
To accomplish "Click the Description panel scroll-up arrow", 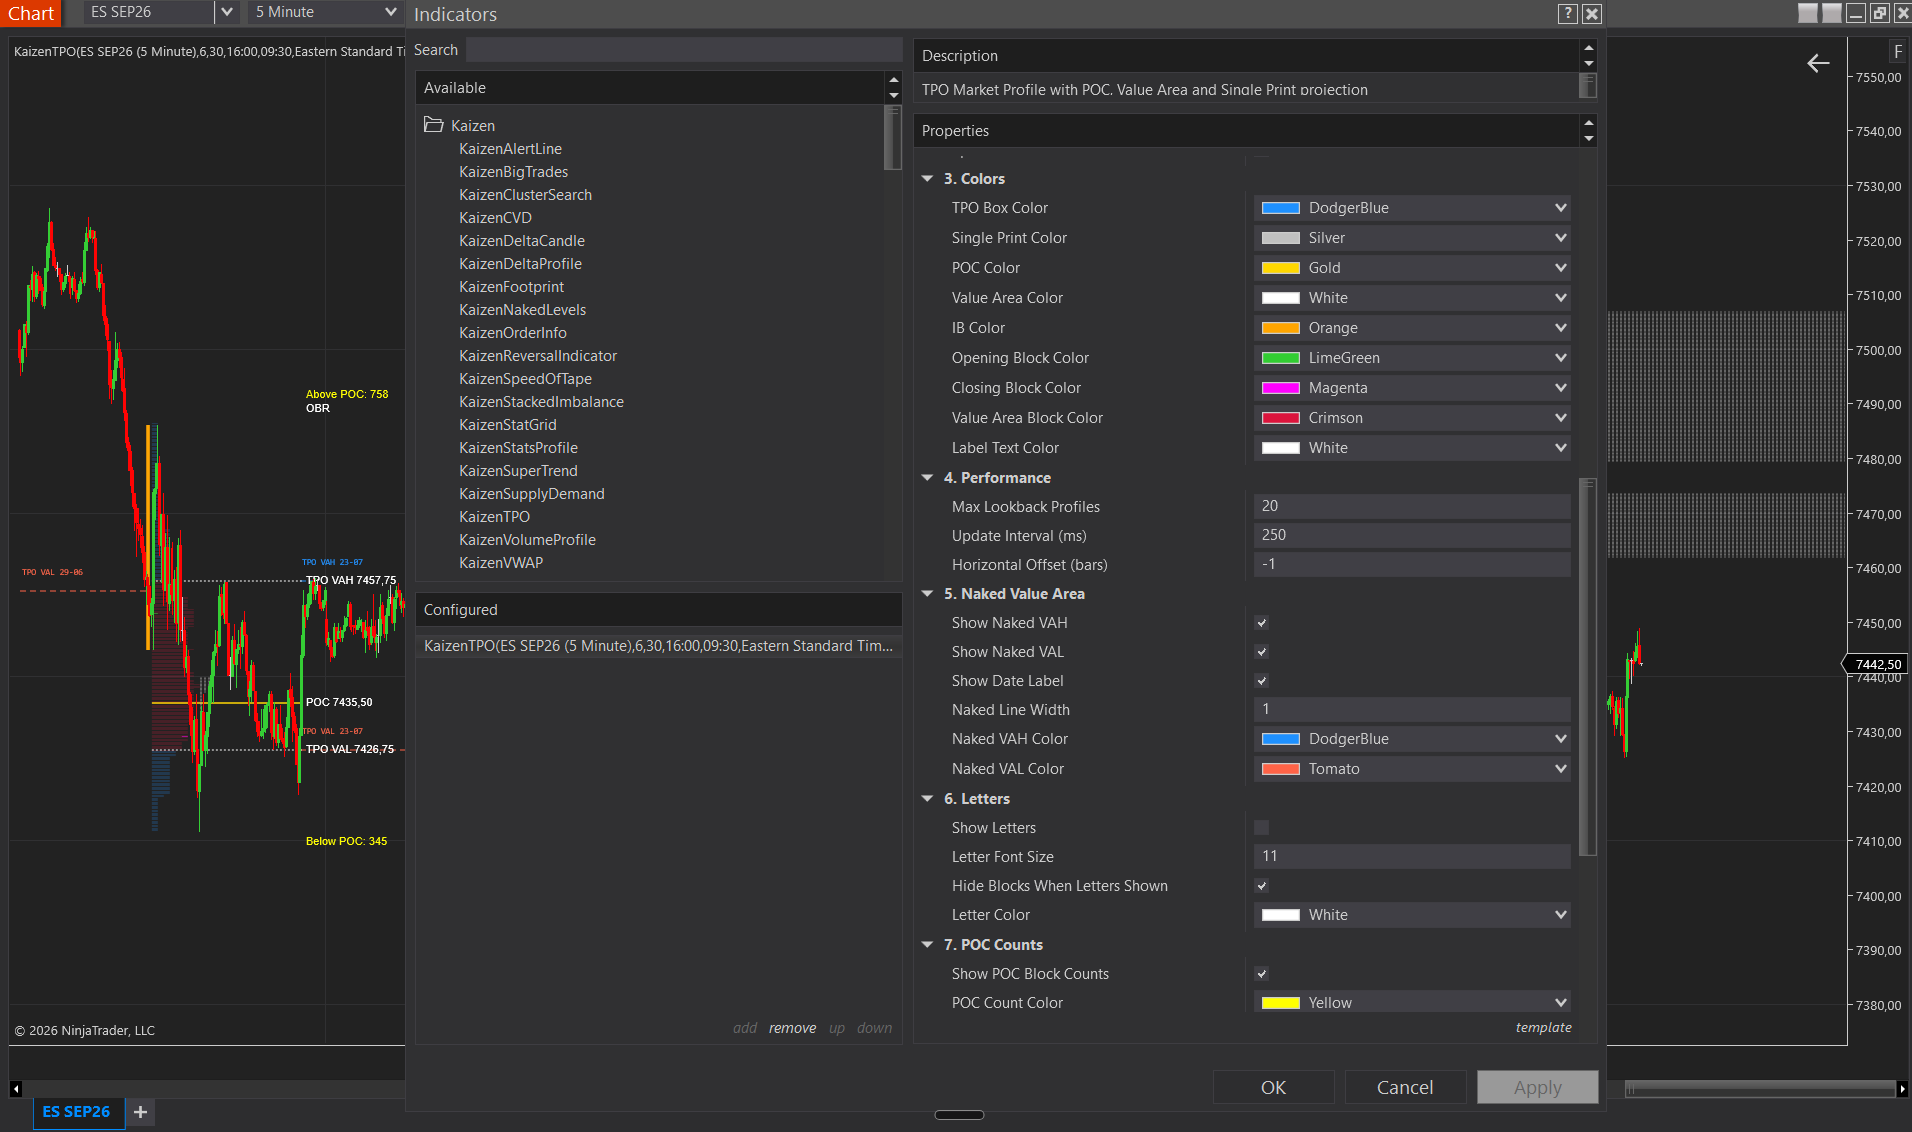I will [x=1588, y=48].
